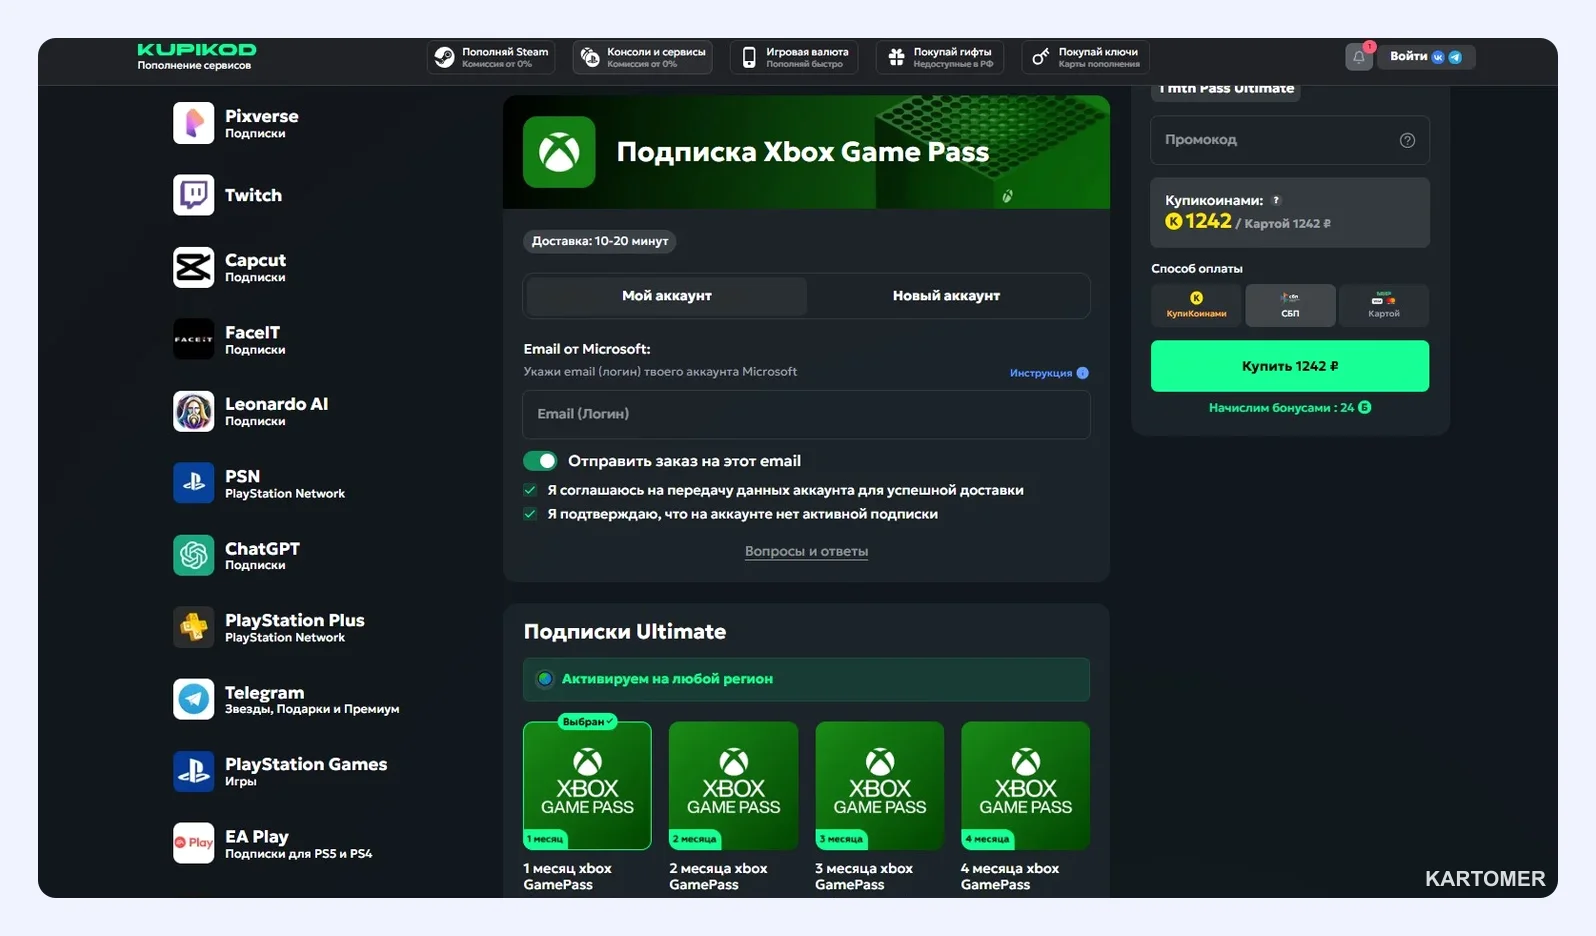Click the phone icon for Игровая валюта
Image resolution: width=1596 pixels, height=936 pixels.
749,57
